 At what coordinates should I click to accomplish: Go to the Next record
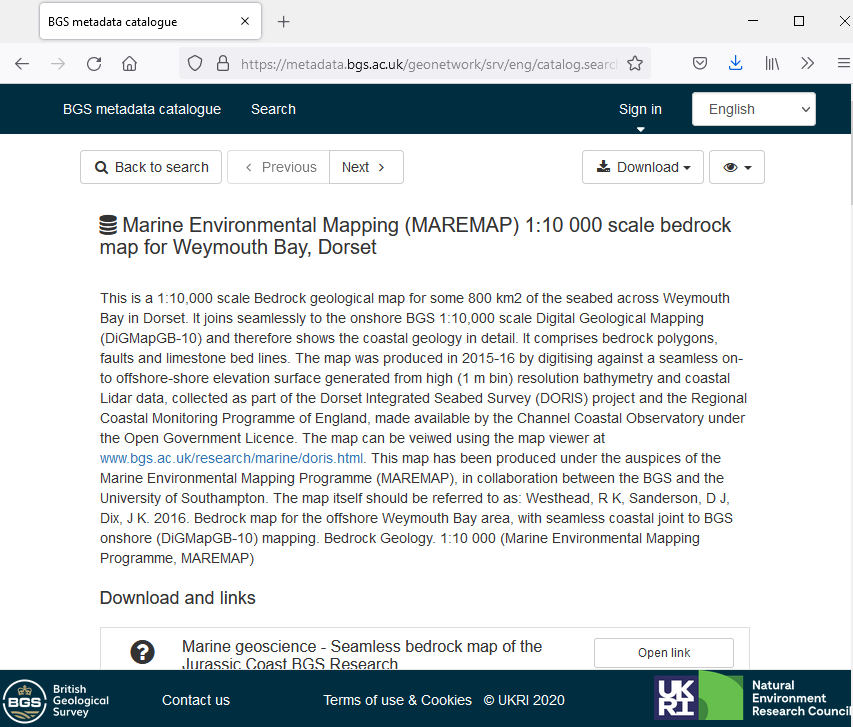click(366, 167)
